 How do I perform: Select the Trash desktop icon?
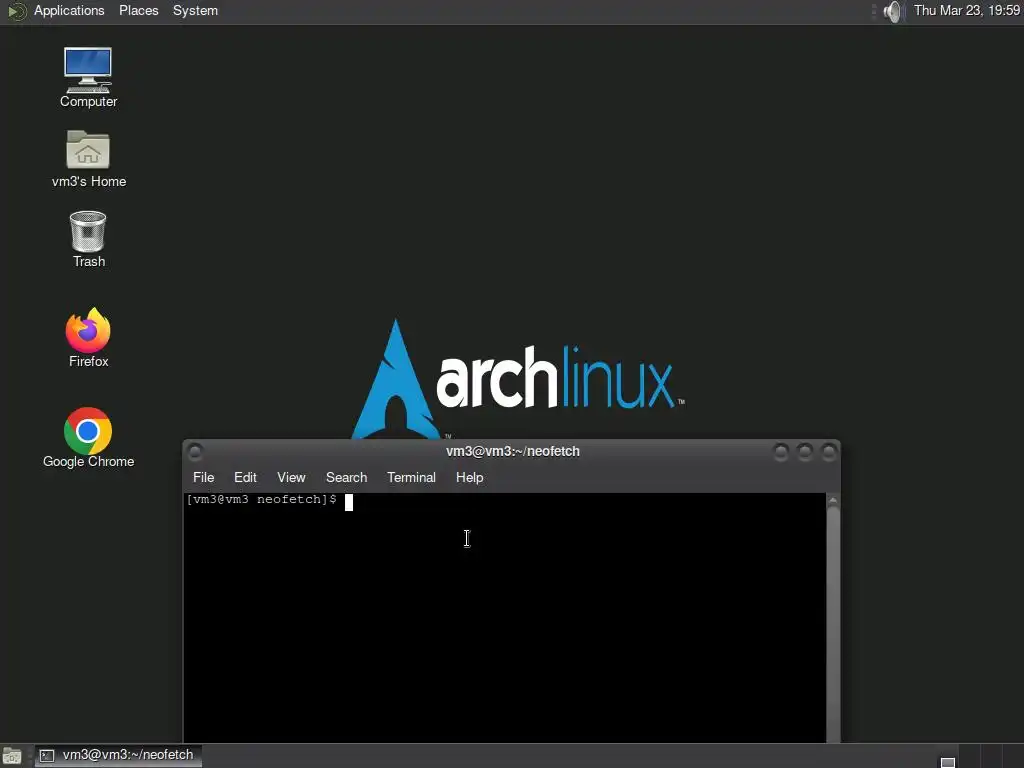tap(88, 239)
